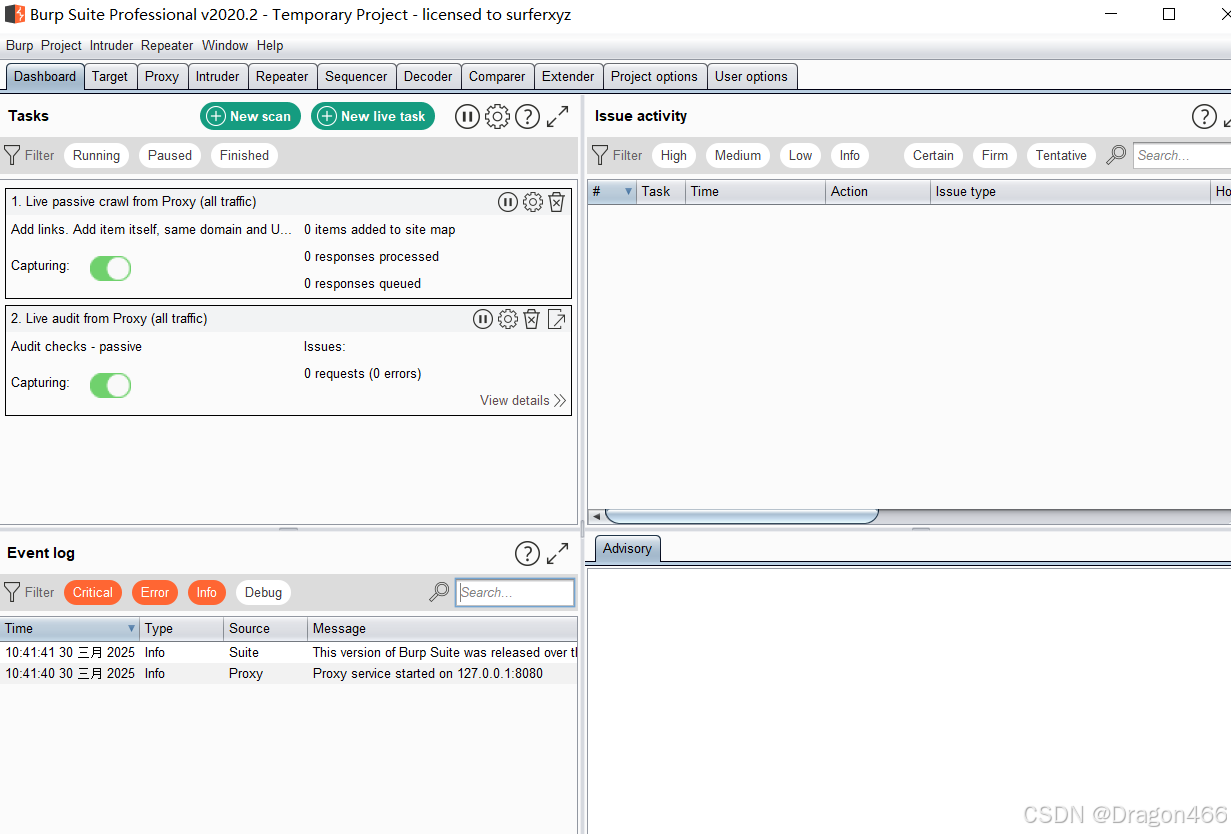This screenshot has width=1231, height=834.
Task: Click left arrow of Issue activity scrollbar
Action: 596,516
